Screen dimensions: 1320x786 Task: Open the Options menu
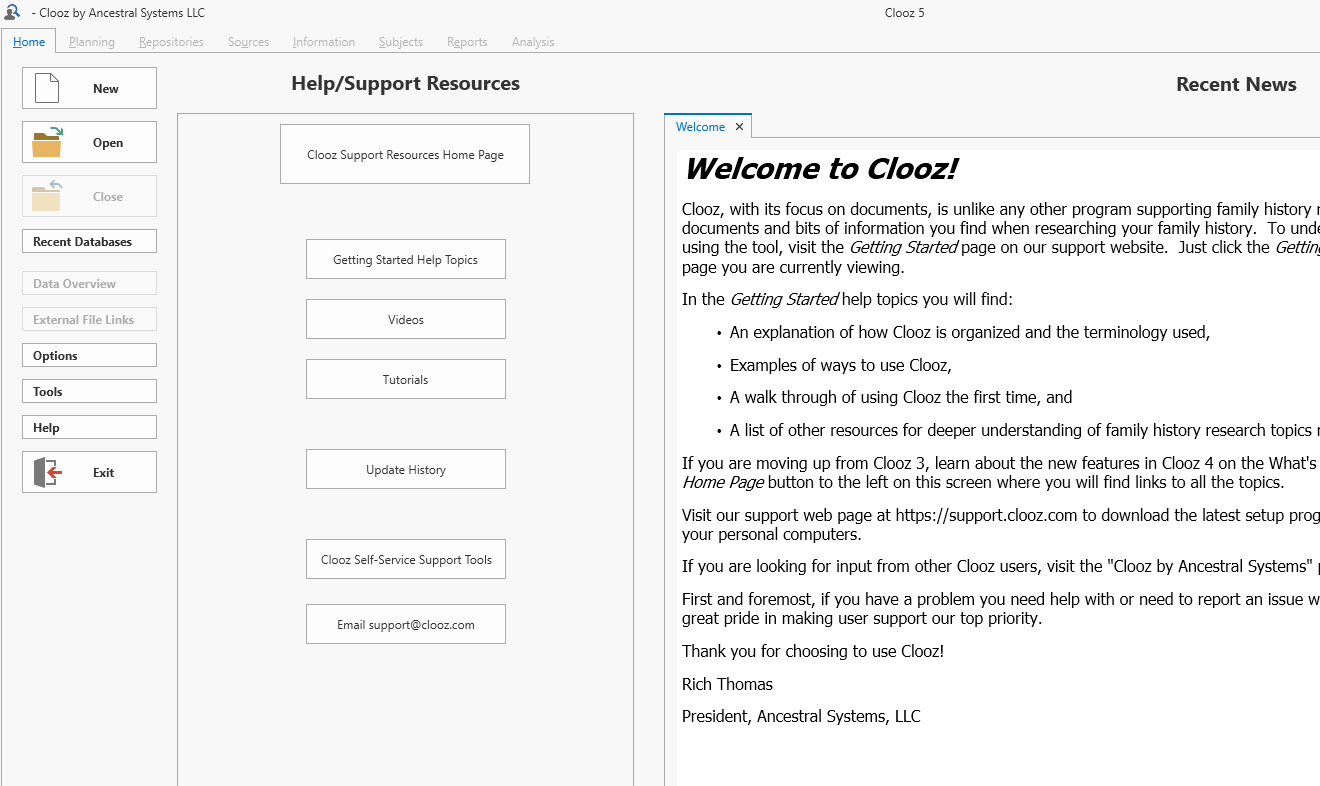pos(89,356)
